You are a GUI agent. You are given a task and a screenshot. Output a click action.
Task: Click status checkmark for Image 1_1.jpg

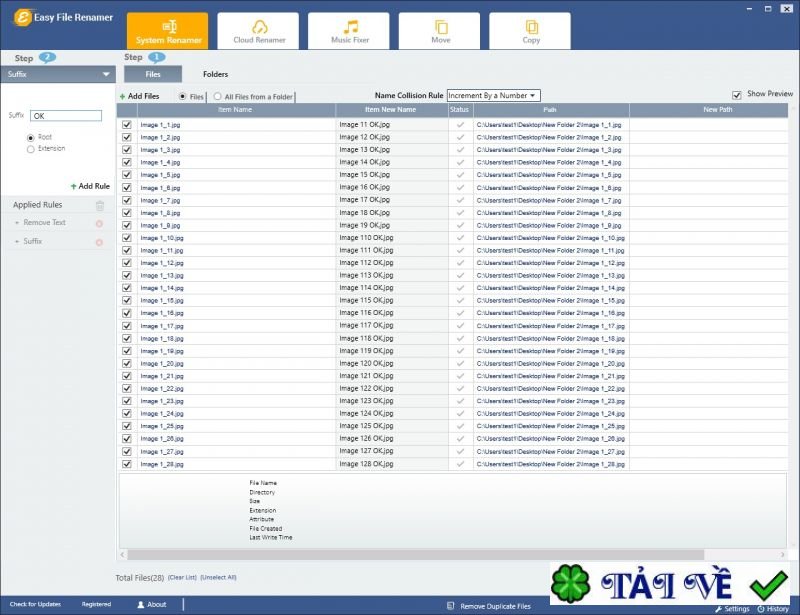[460, 125]
